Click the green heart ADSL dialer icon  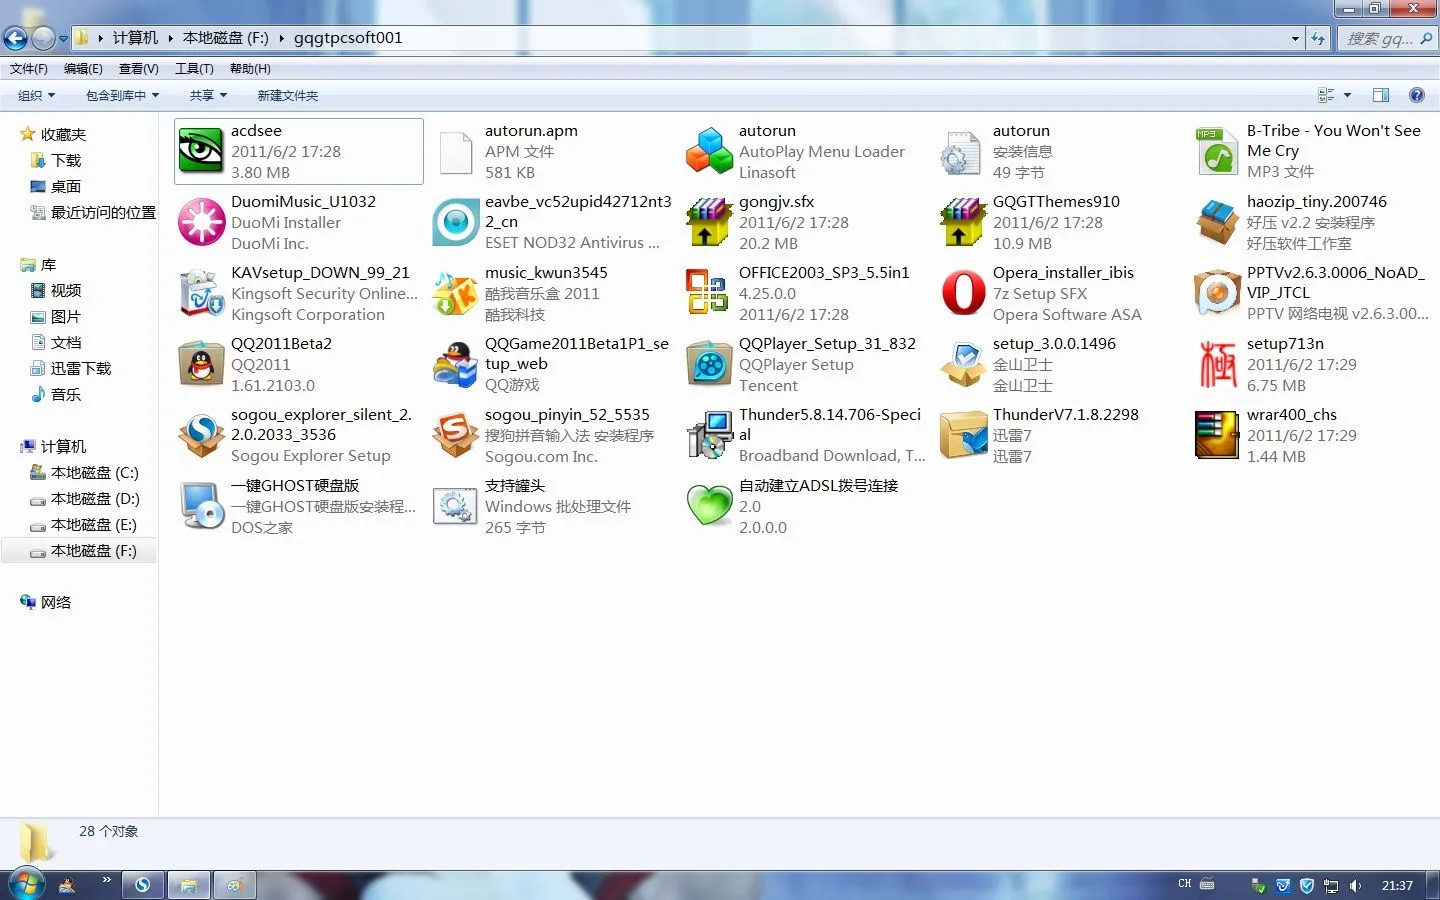pyautogui.click(x=708, y=506)
